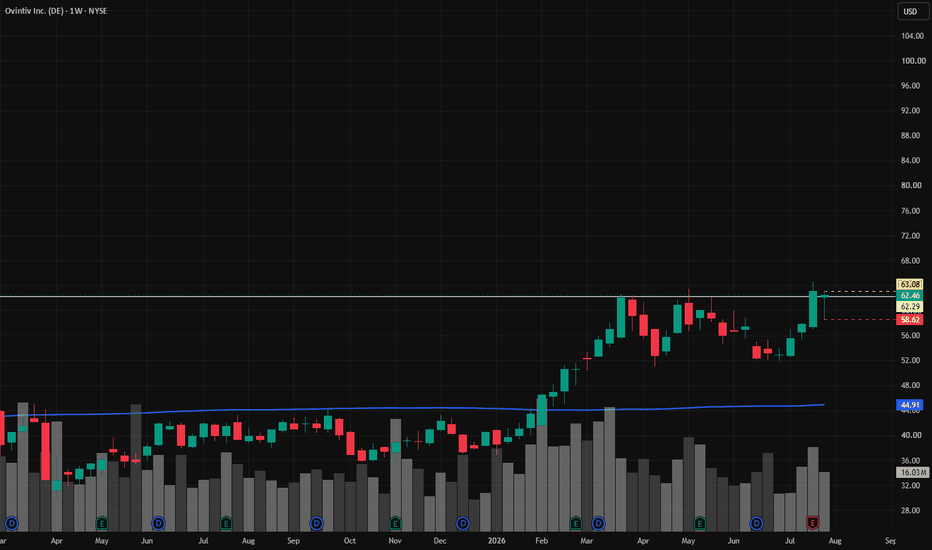Open the USD currency selector
Image resolution: width=932 pixels, height=550 pixels.
pyautogui.click(x=911, y=11)
